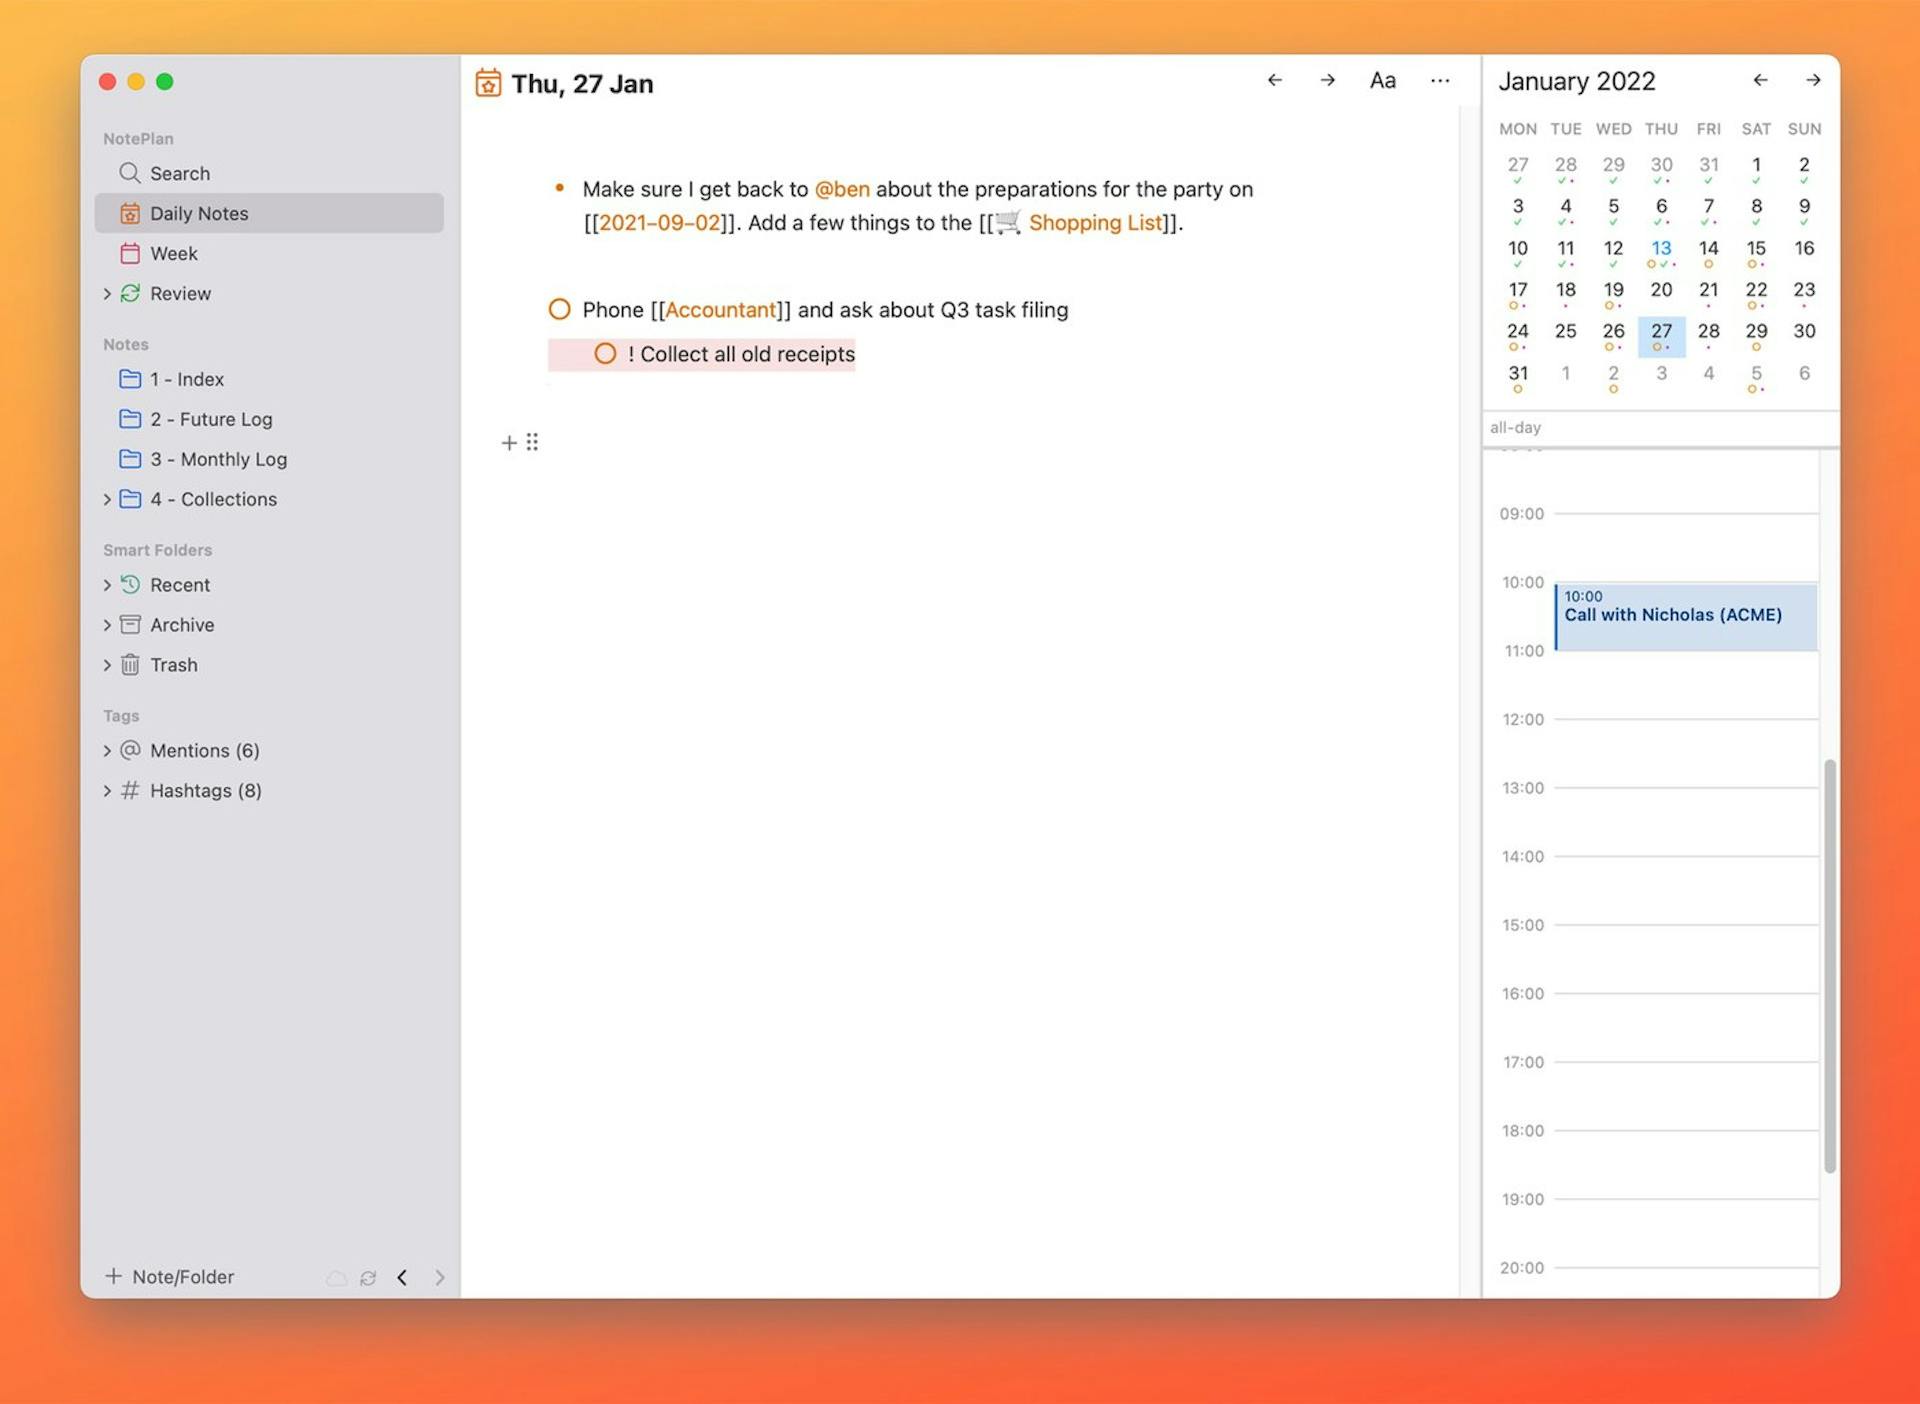Open the more options ellipsis menu
Image resolution: width=1920 pixels, height=1404 pixels.
click(x=1439, y=81)
